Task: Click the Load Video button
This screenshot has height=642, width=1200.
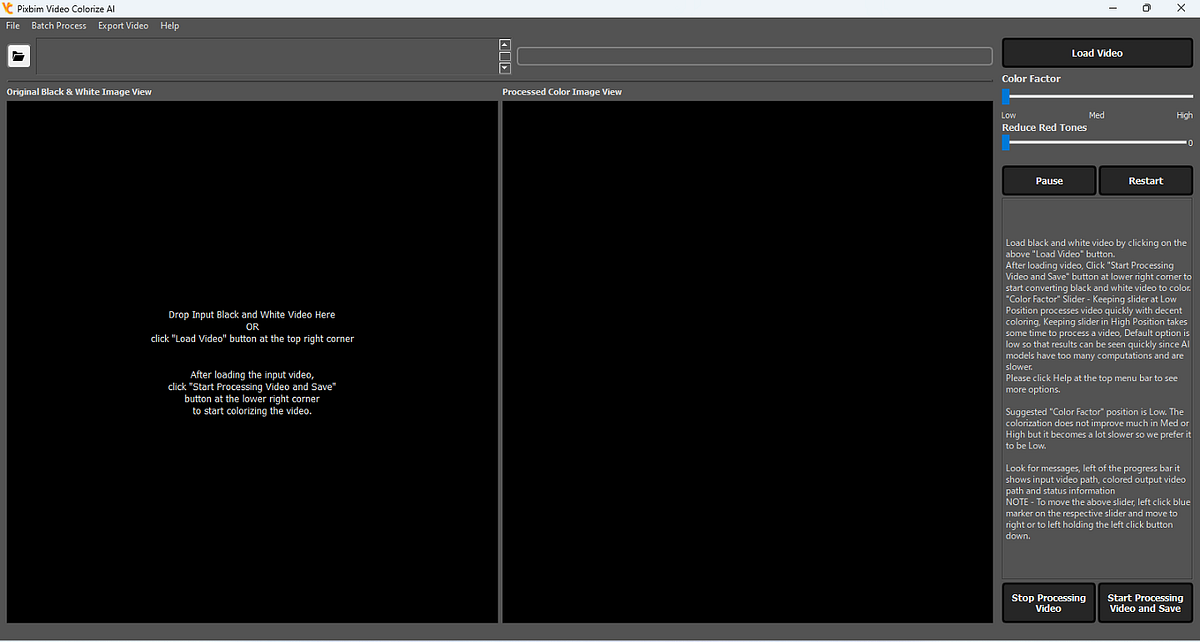Action: coord(1097,53)
